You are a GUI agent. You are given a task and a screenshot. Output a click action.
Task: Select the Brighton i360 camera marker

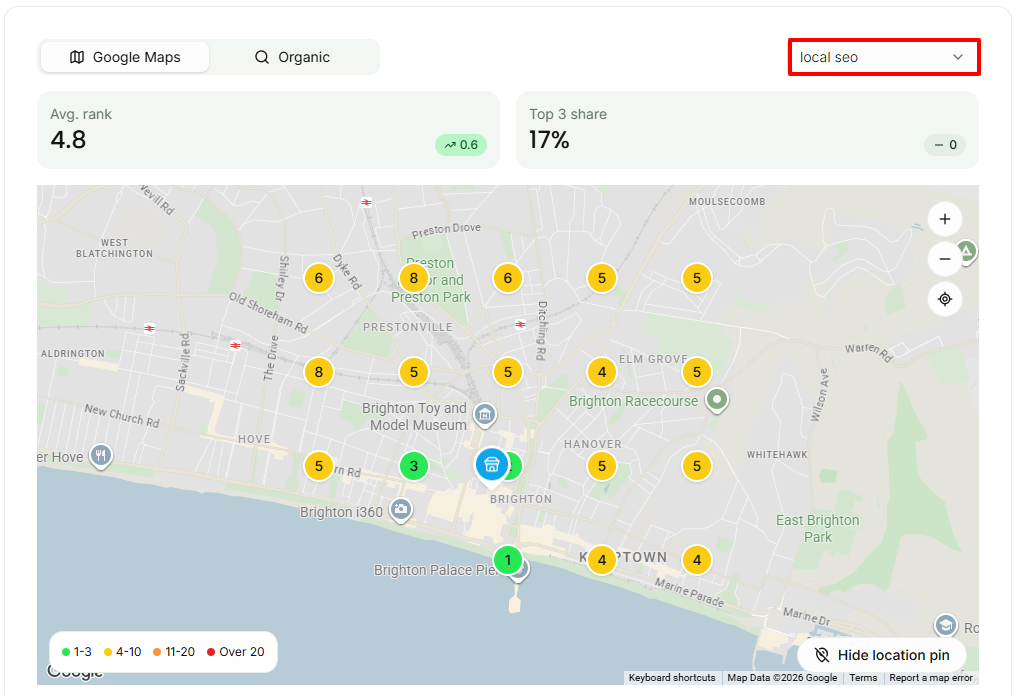(x=400, y=510)
